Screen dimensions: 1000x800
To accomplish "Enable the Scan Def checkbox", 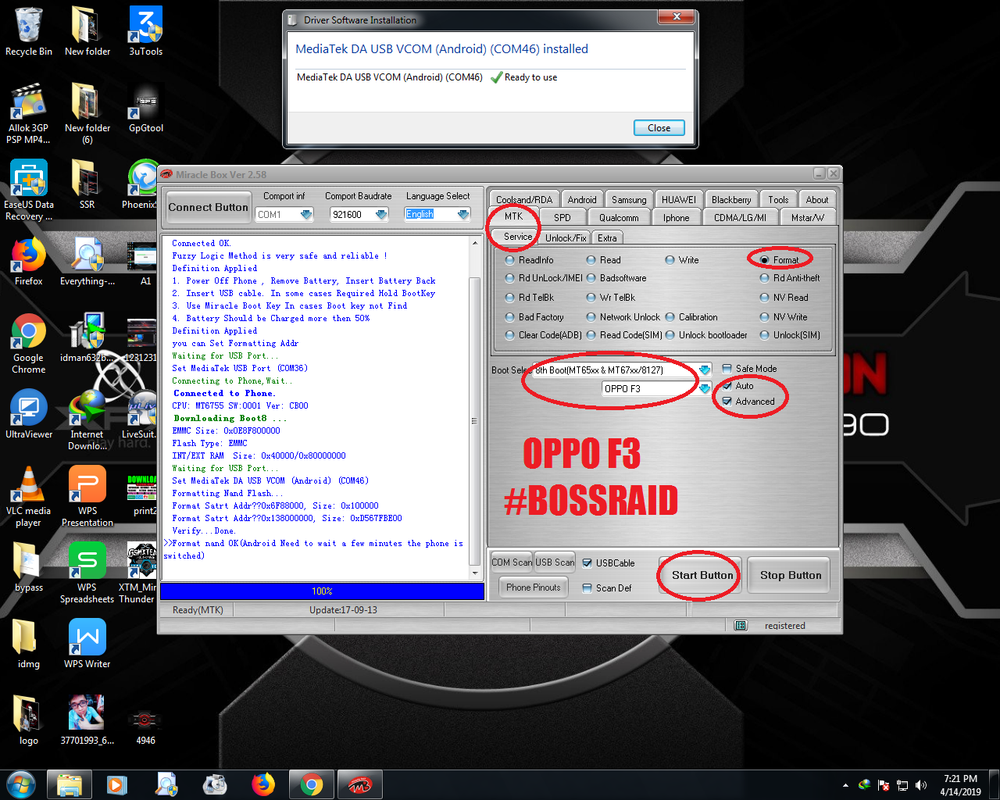I will pyautogui.click(x=607, y=588).
